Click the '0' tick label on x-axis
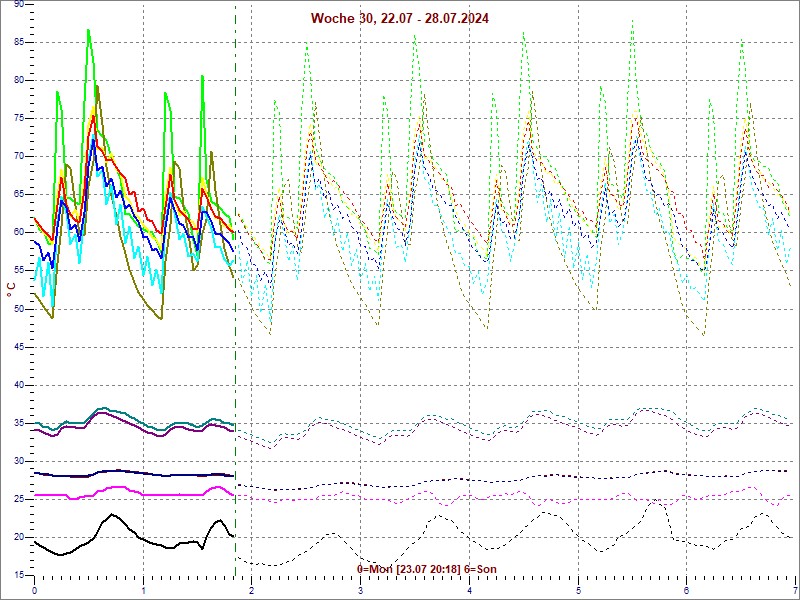The height and width of the screenshot is (600, 800). coord(35,590)
